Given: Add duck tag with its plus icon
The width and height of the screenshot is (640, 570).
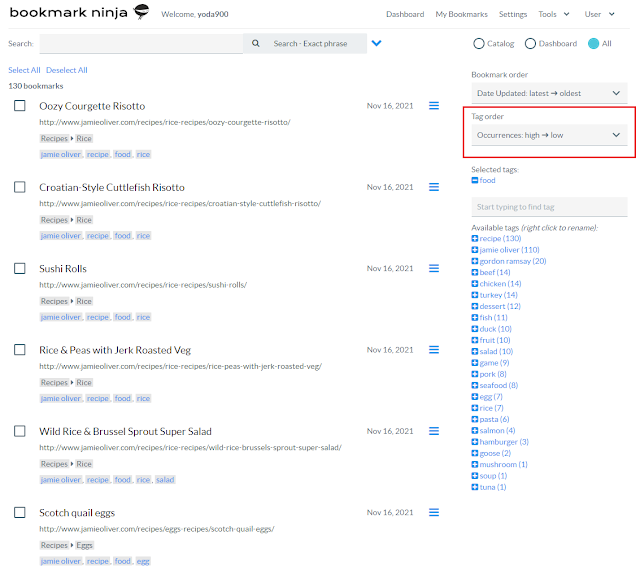Looking at the screenshot, I should tap(475, 329).
